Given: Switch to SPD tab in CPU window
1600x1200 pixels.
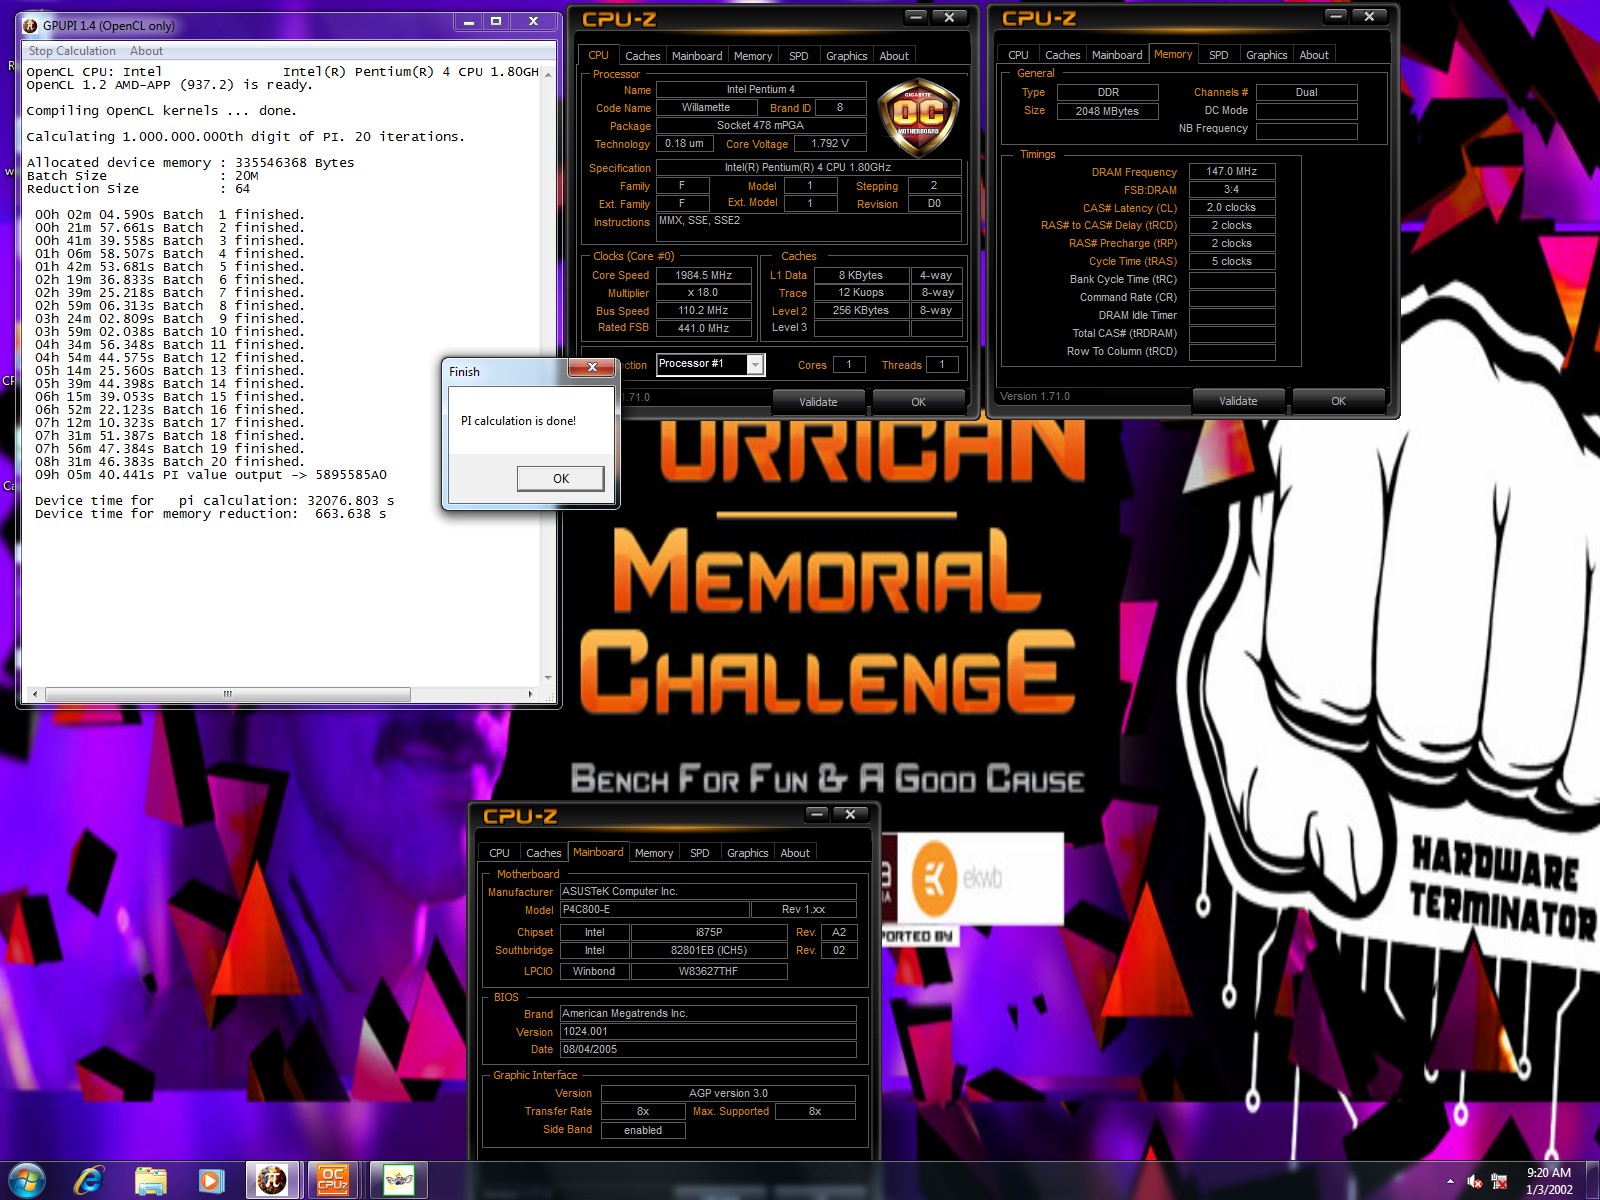Looking at the screenshot, I should (798, 56).
